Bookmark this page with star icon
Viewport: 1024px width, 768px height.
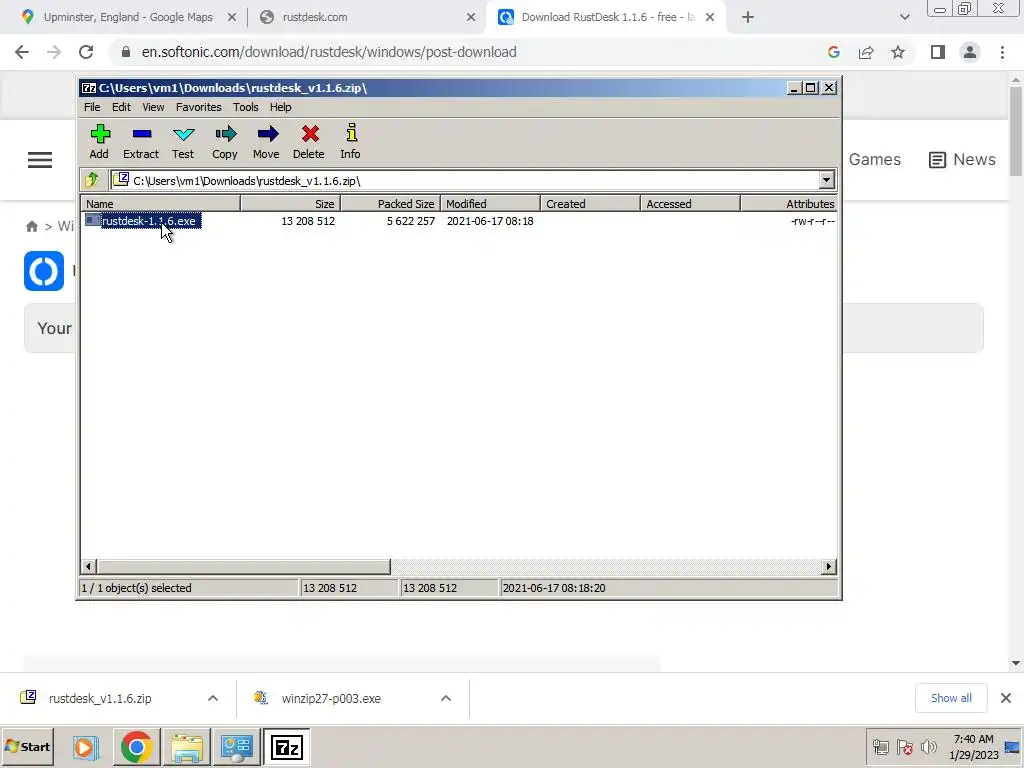[898, 52]
